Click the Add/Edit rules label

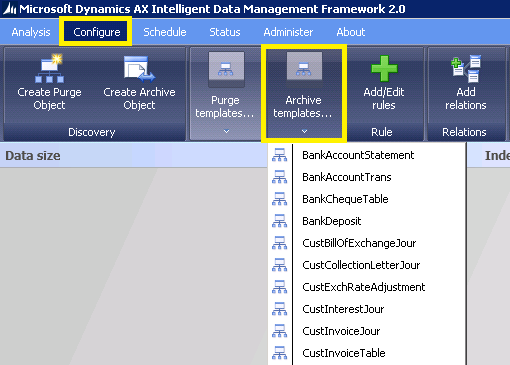coord(384,98)
